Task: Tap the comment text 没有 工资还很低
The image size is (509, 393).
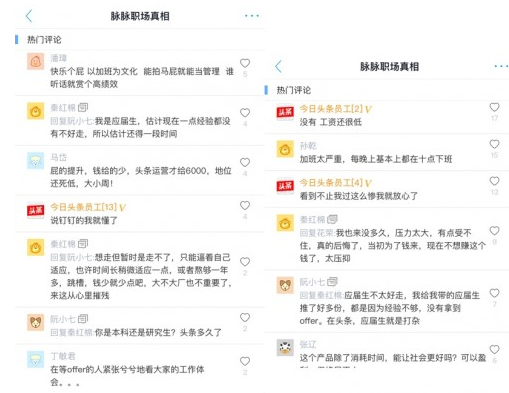Action: (330, 122)
